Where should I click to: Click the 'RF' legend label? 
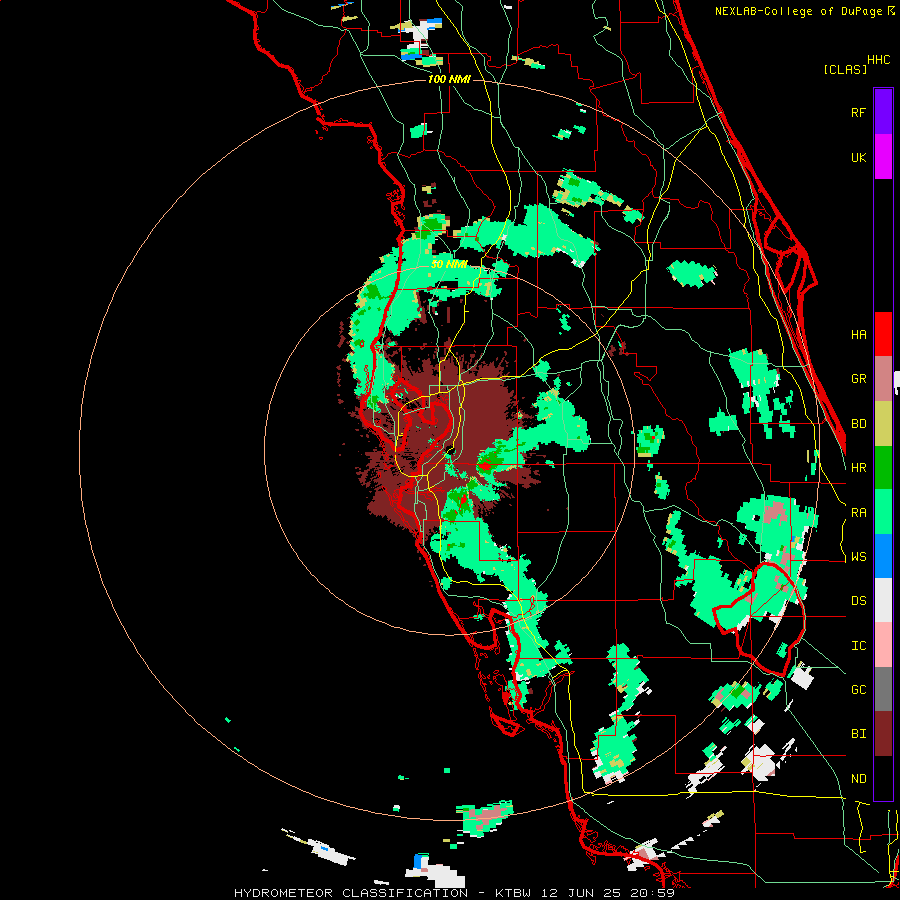click(x=858, y=112)
